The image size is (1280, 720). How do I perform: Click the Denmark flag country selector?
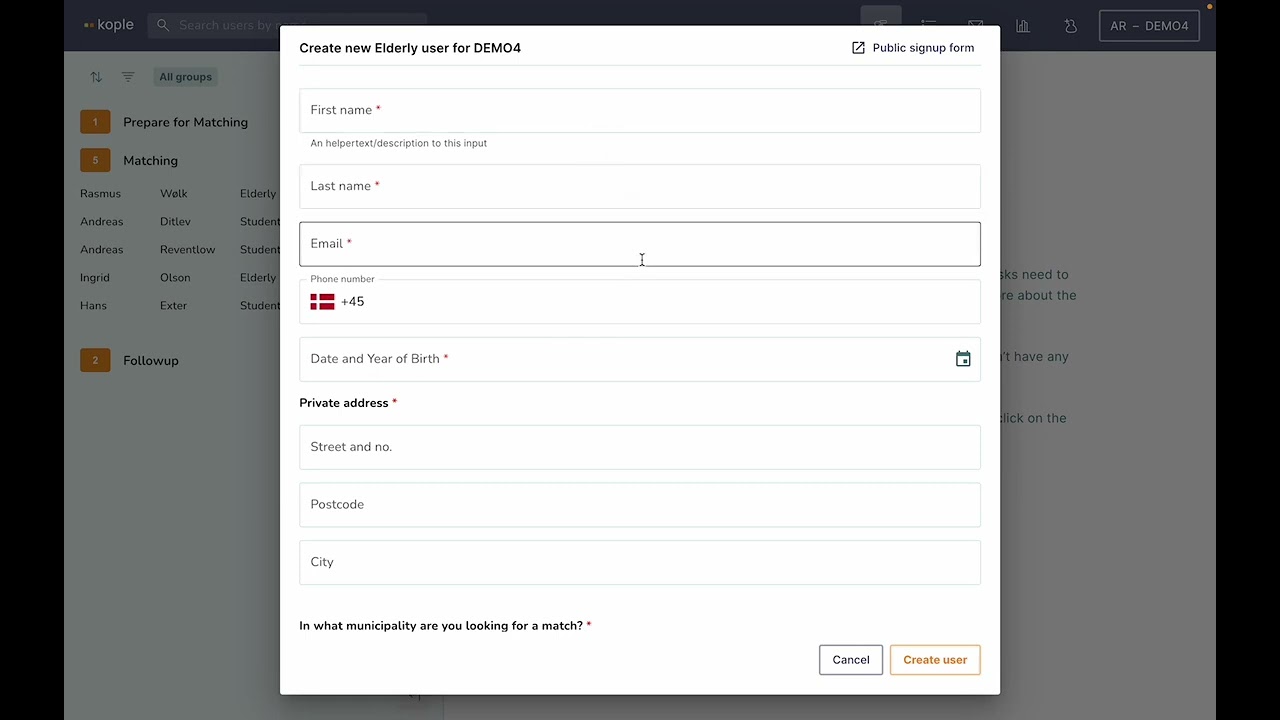tap(322, 302)
